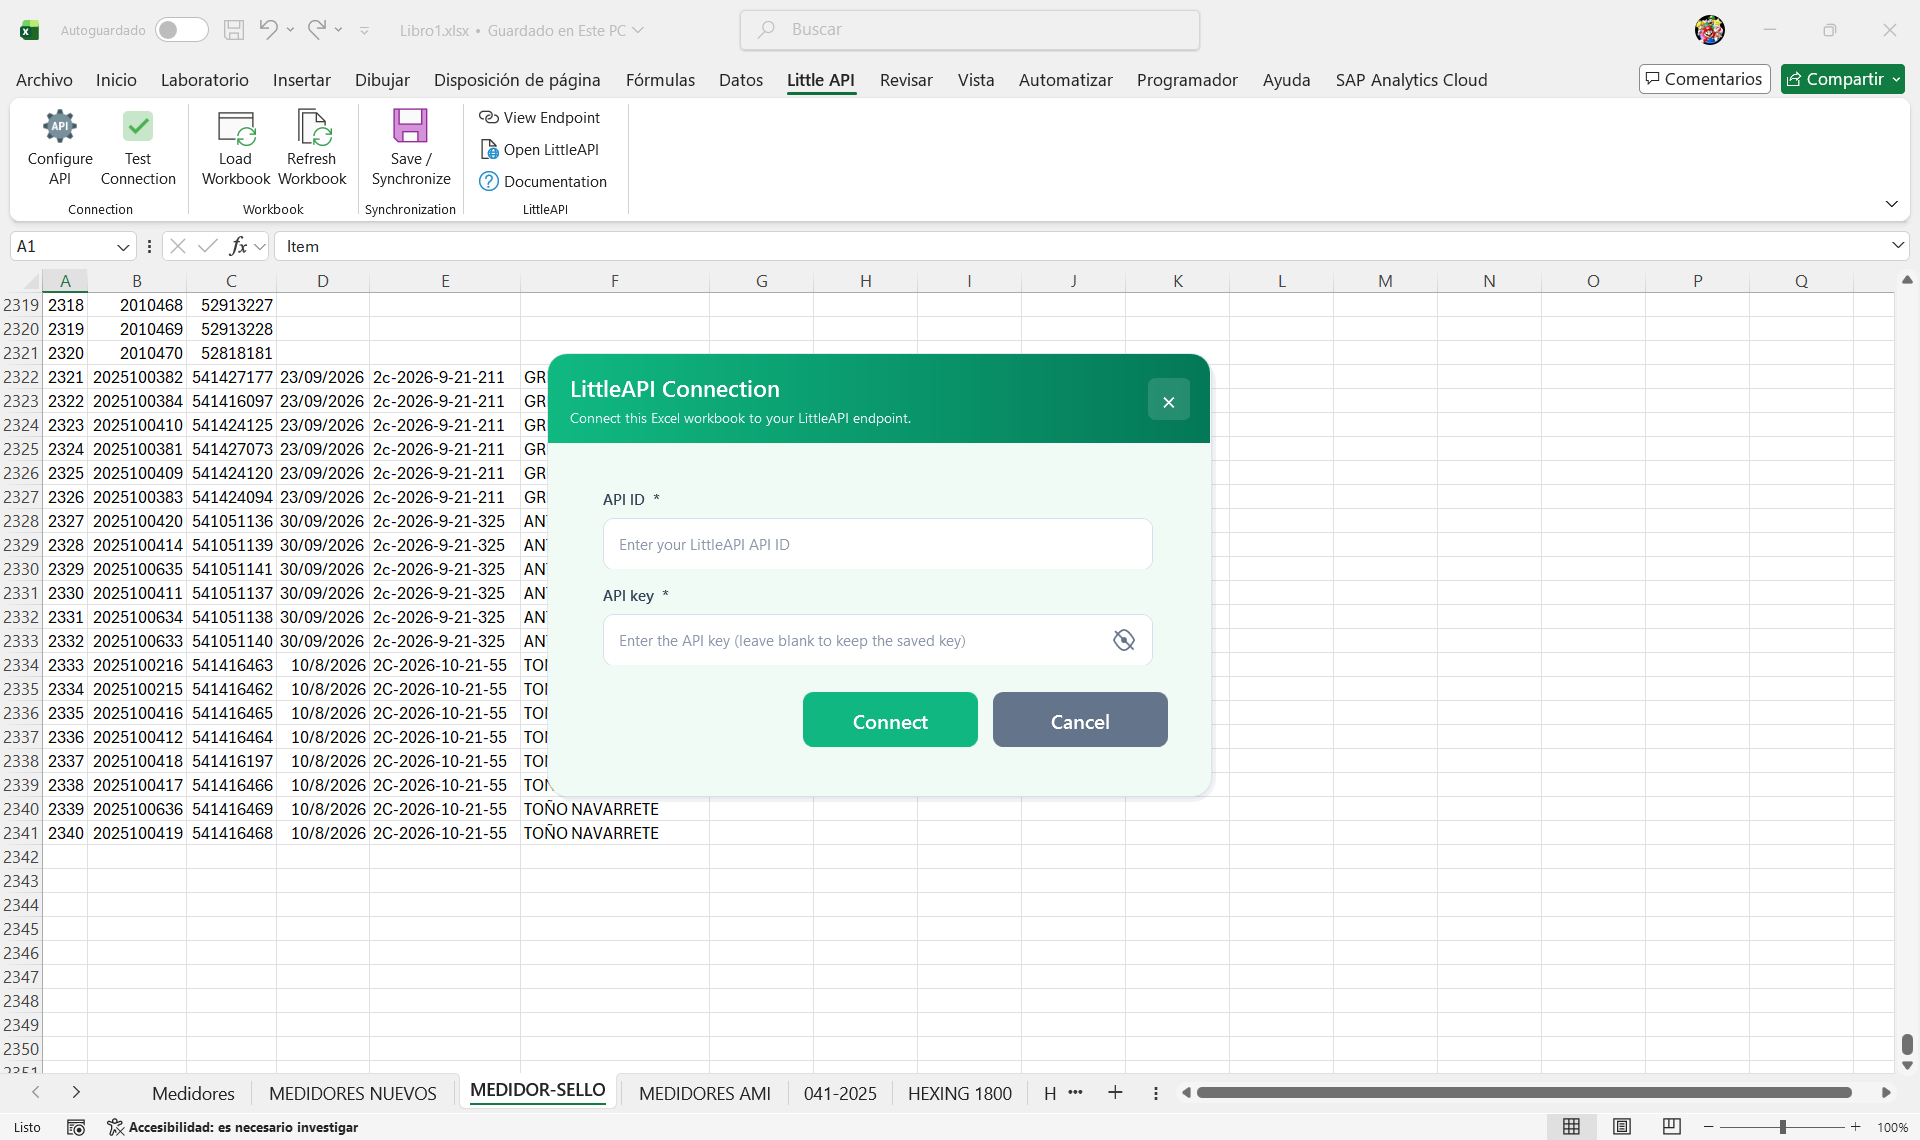This screenshot has width=1920, height=1140.
Task: Select Normal view icon in status bar
Action: coord(1572,1127)
